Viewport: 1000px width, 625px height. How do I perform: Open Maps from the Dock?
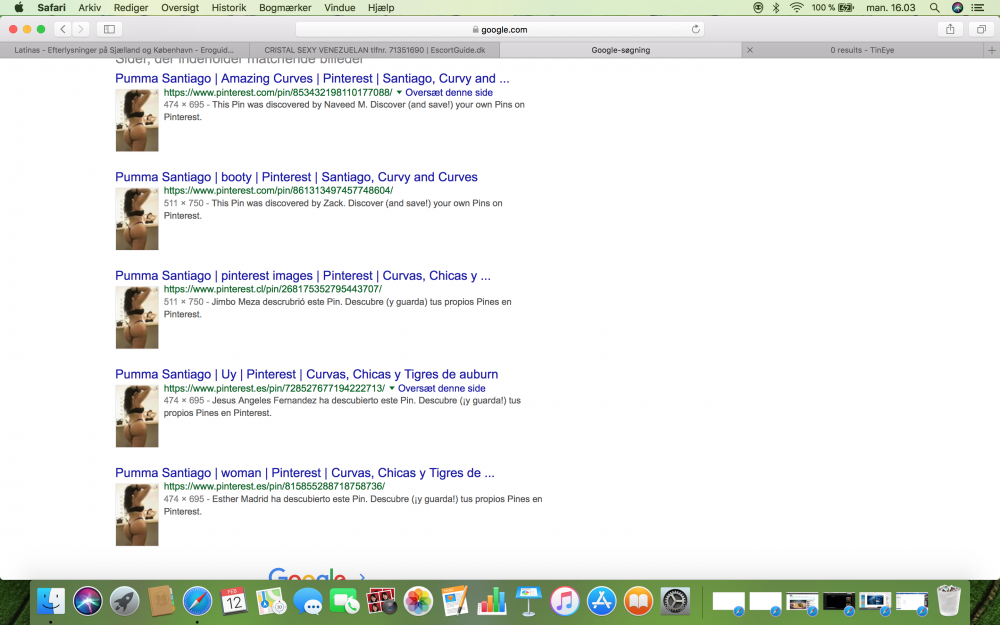click(x=271, y=601)
